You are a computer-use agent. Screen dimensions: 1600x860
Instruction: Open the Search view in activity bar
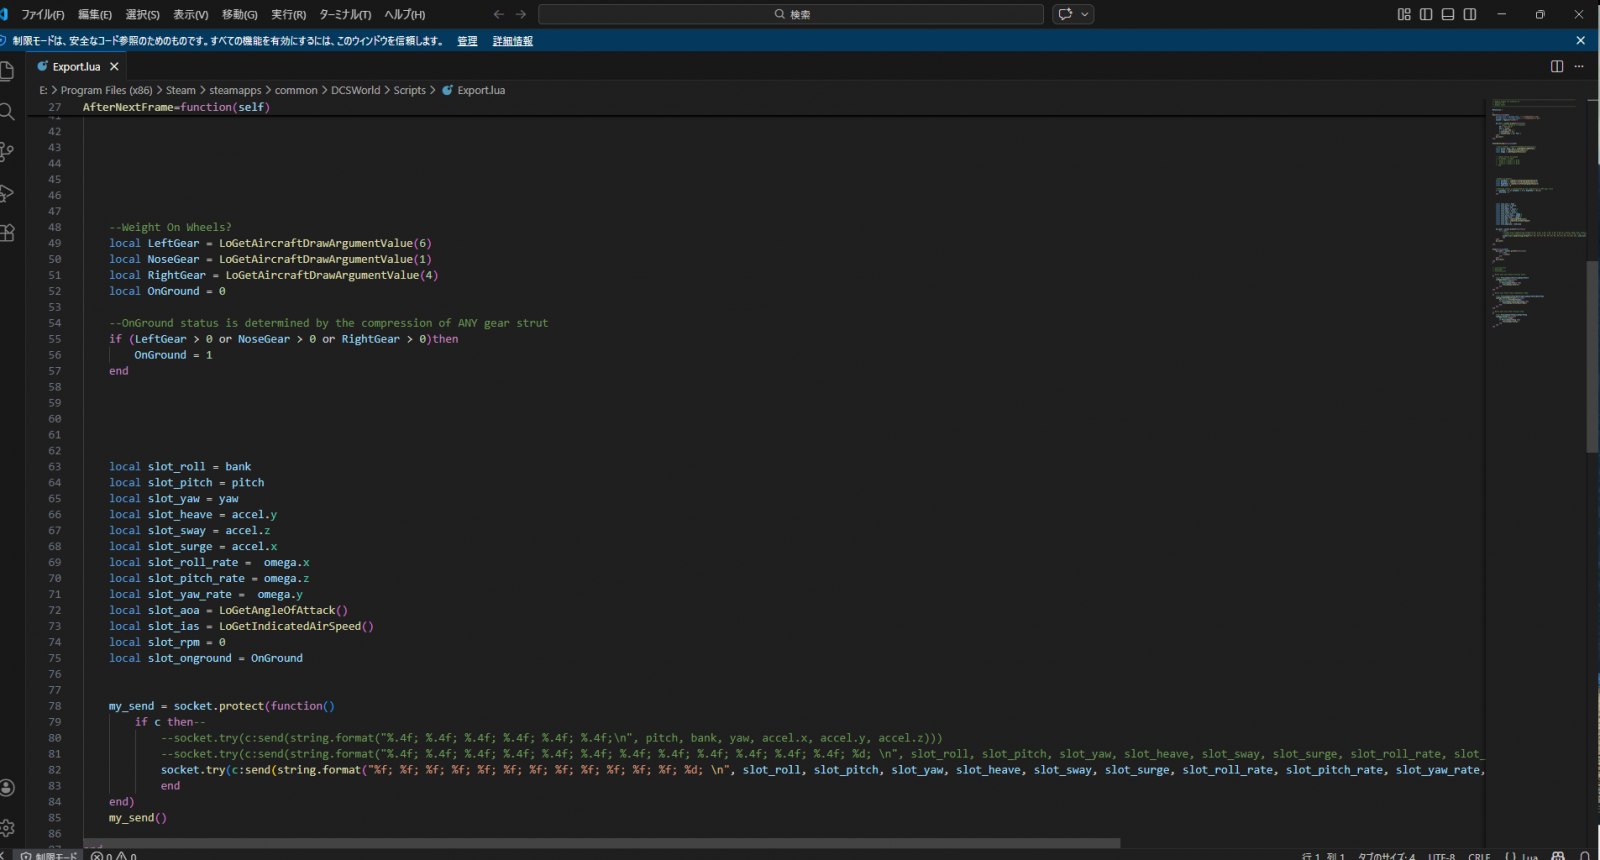tap(7, 112)
